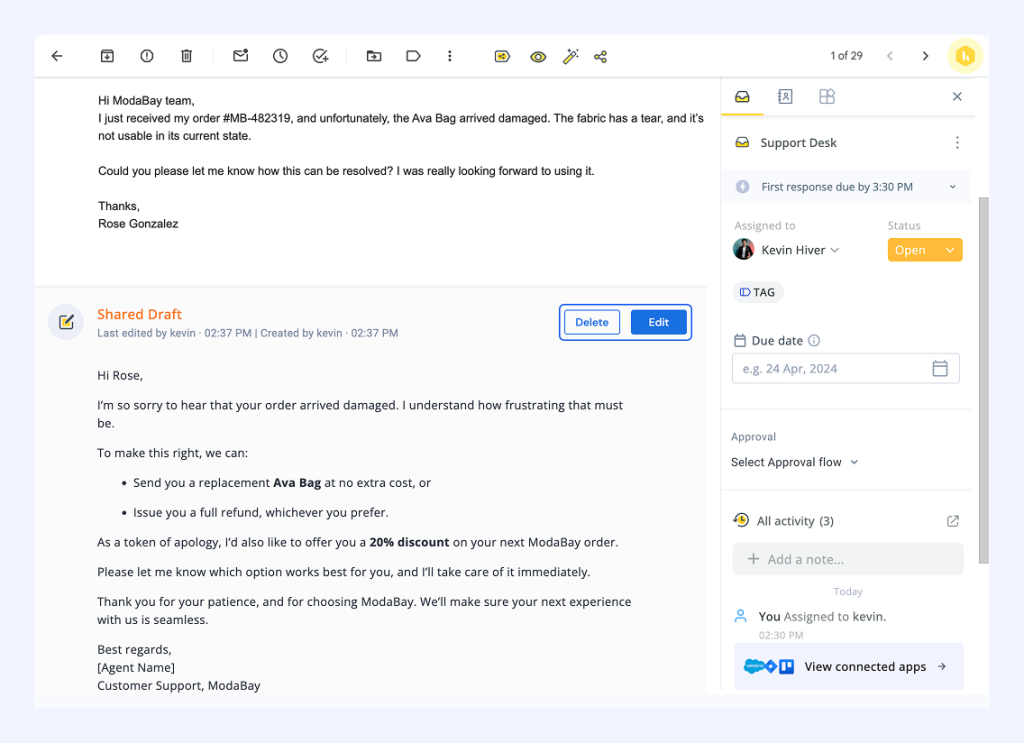The image size is (1024, 743).
Task: Report spam with the exclamation icon
Action: coord(147,56)
